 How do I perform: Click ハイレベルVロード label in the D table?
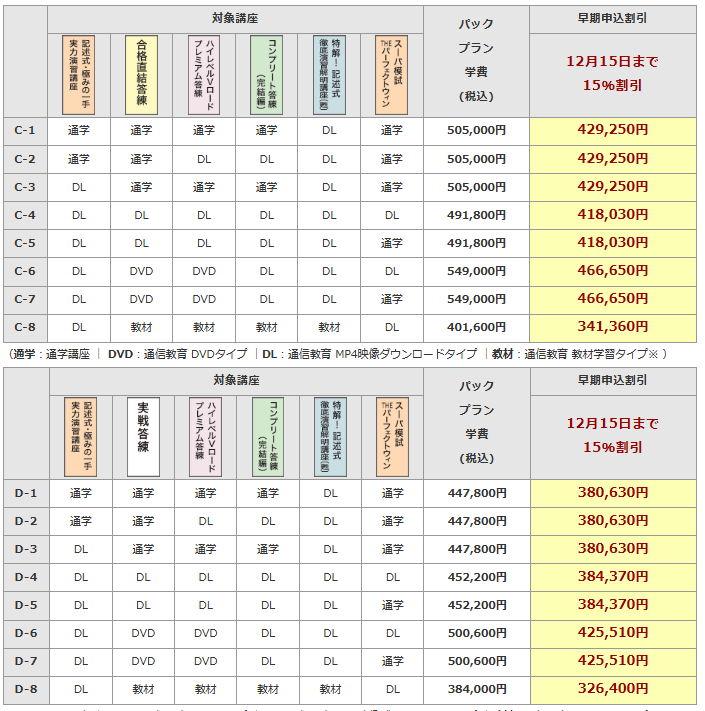(x=205, y=437)
